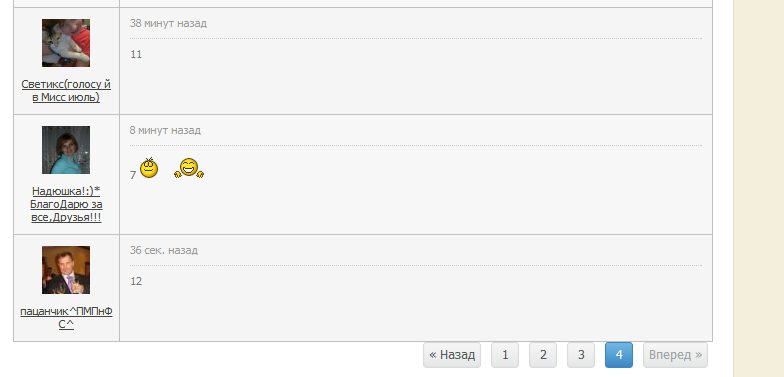Viewport: 784px width, 377px height.
Task: Go to page 1 of comments
Action: click(x=505, y=355)
